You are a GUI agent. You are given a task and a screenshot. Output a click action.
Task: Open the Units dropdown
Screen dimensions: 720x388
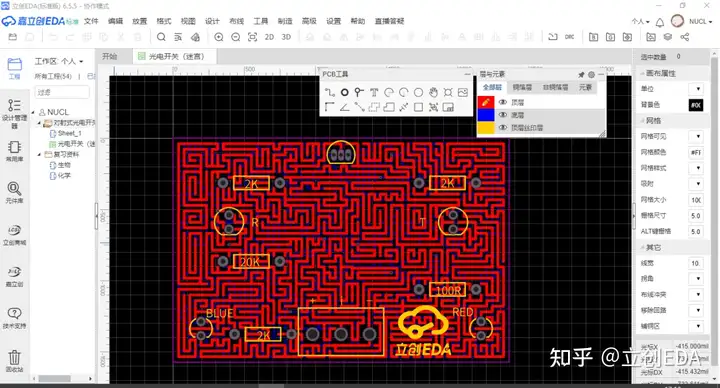(696, 89)
